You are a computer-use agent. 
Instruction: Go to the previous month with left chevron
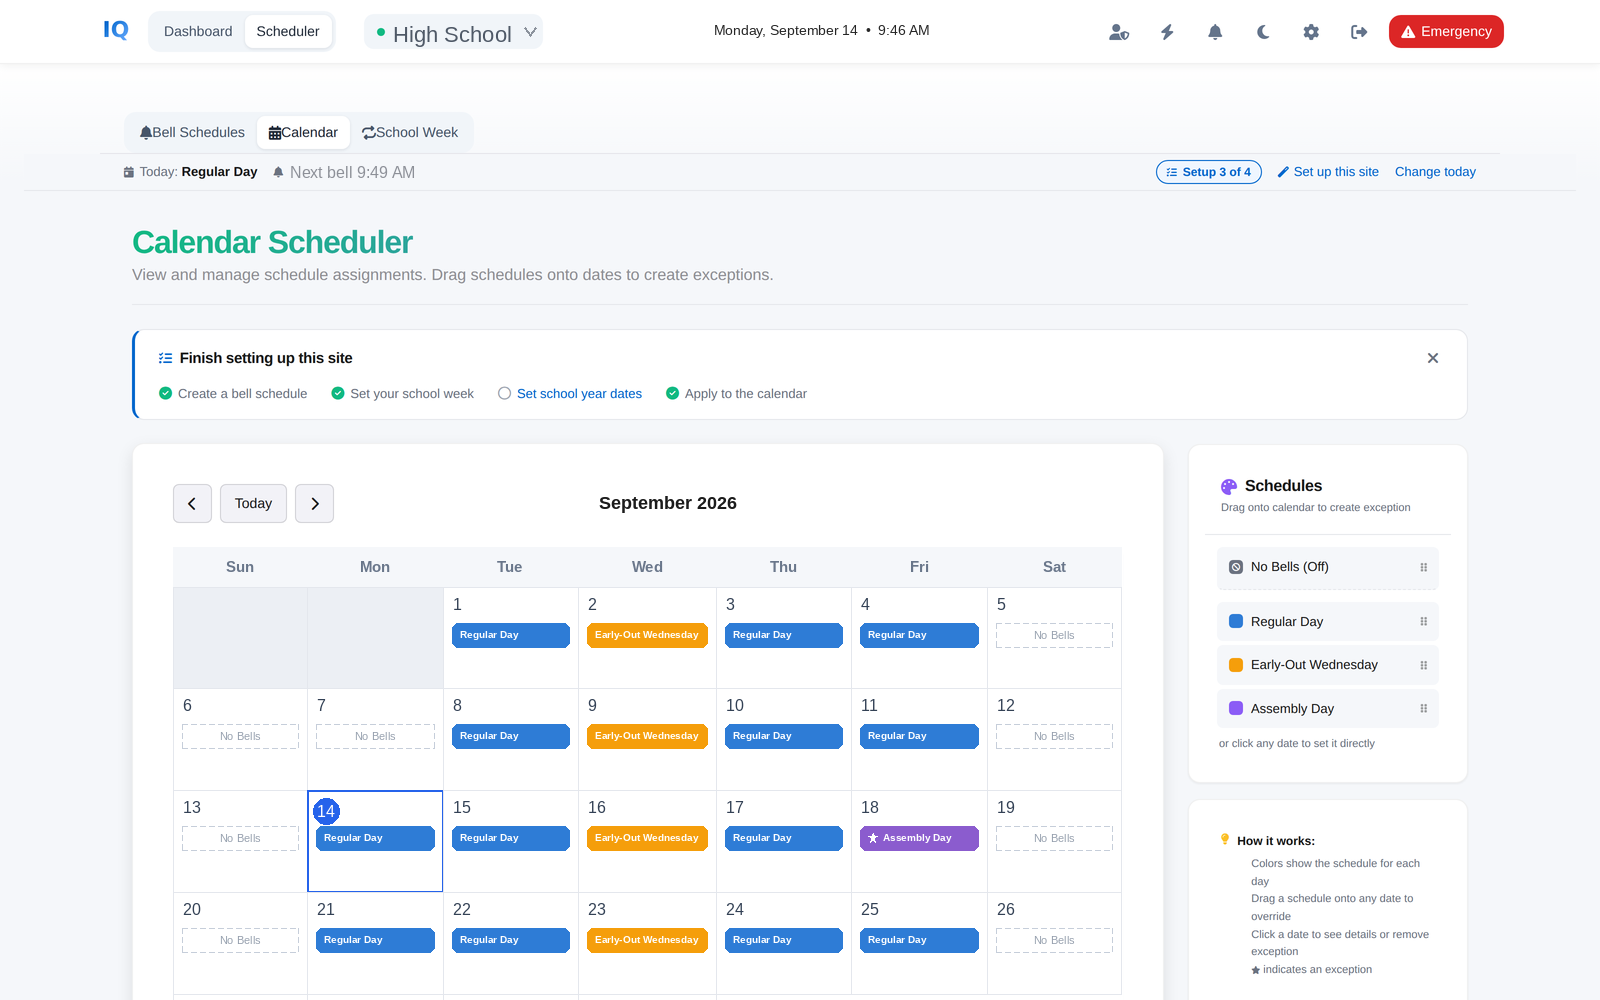tap(192, 504)
